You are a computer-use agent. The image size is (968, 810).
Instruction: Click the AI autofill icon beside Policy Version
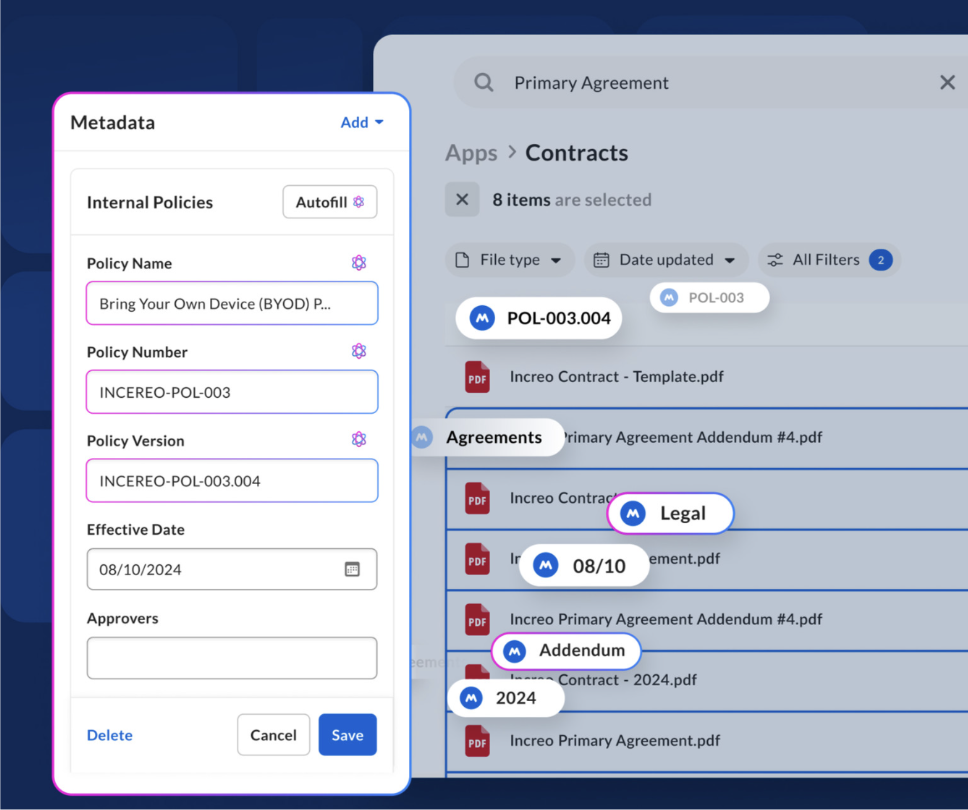(359, 439)
